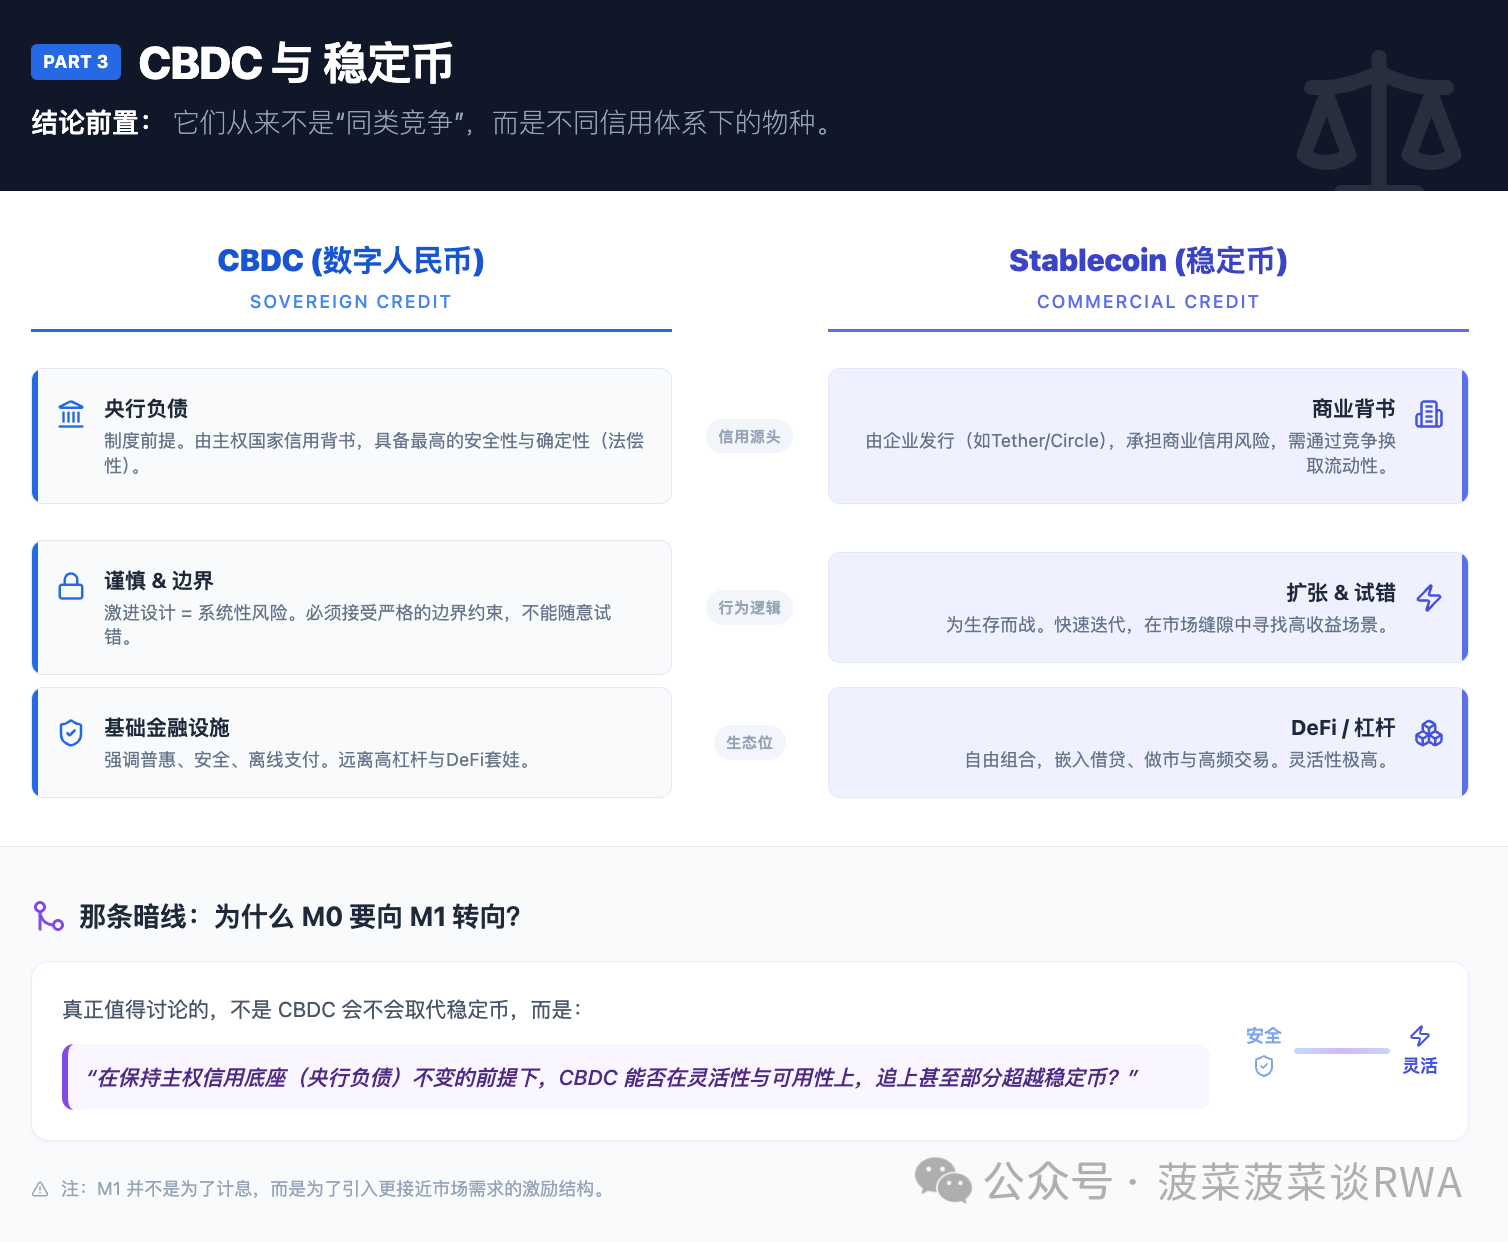
Task: Click the warning triangle icon in footnote
Action: pyautogui.click(x=40, y=1189)
